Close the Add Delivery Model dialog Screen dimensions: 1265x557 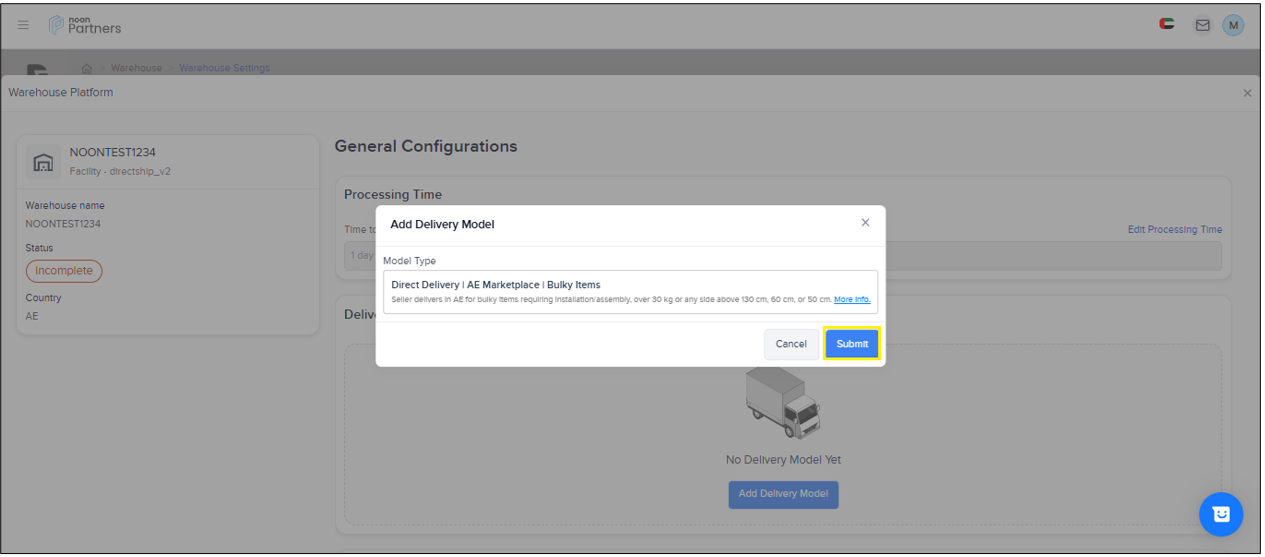pyautogui.click(x=865, y=223)
